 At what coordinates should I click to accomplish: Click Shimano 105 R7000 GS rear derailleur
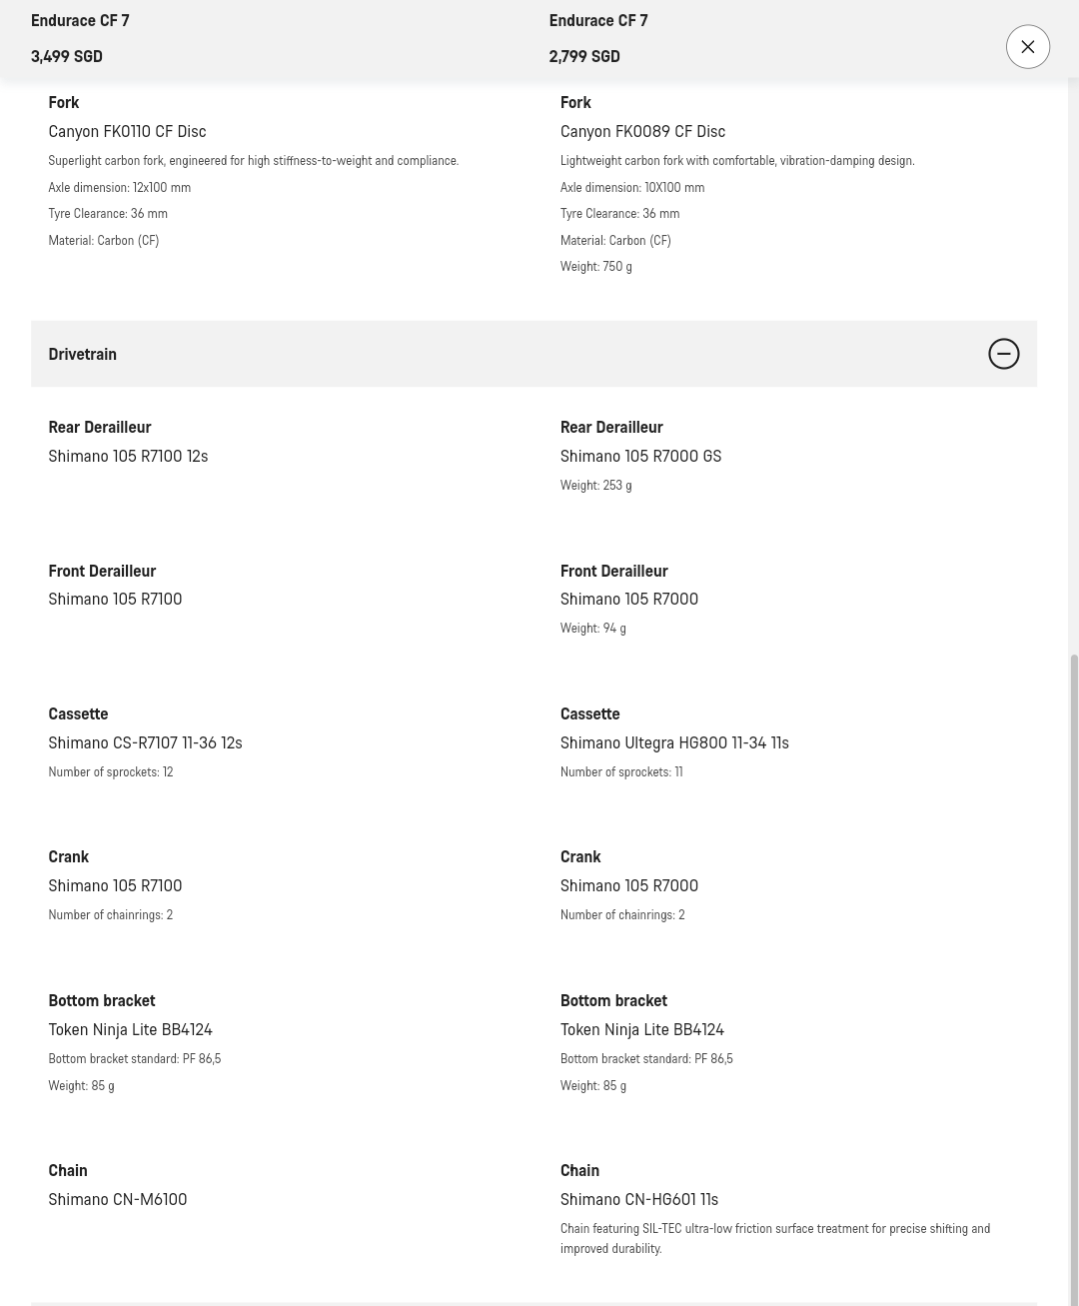click(x=640, y=456)
